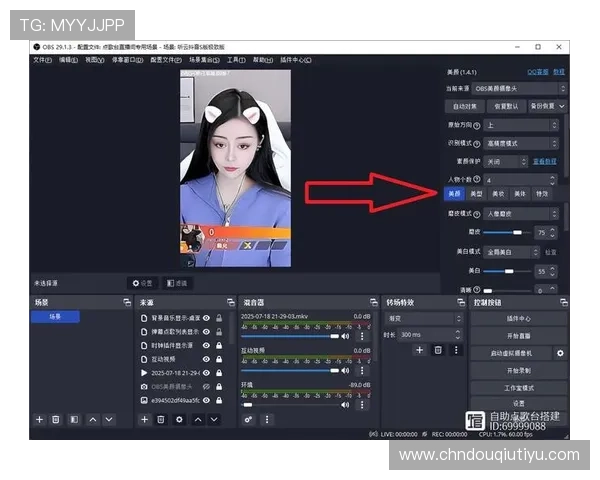The height and width of the screenshot is (480, 600).
Task: Switch to the 美型 tab
Action: point(476,194)
